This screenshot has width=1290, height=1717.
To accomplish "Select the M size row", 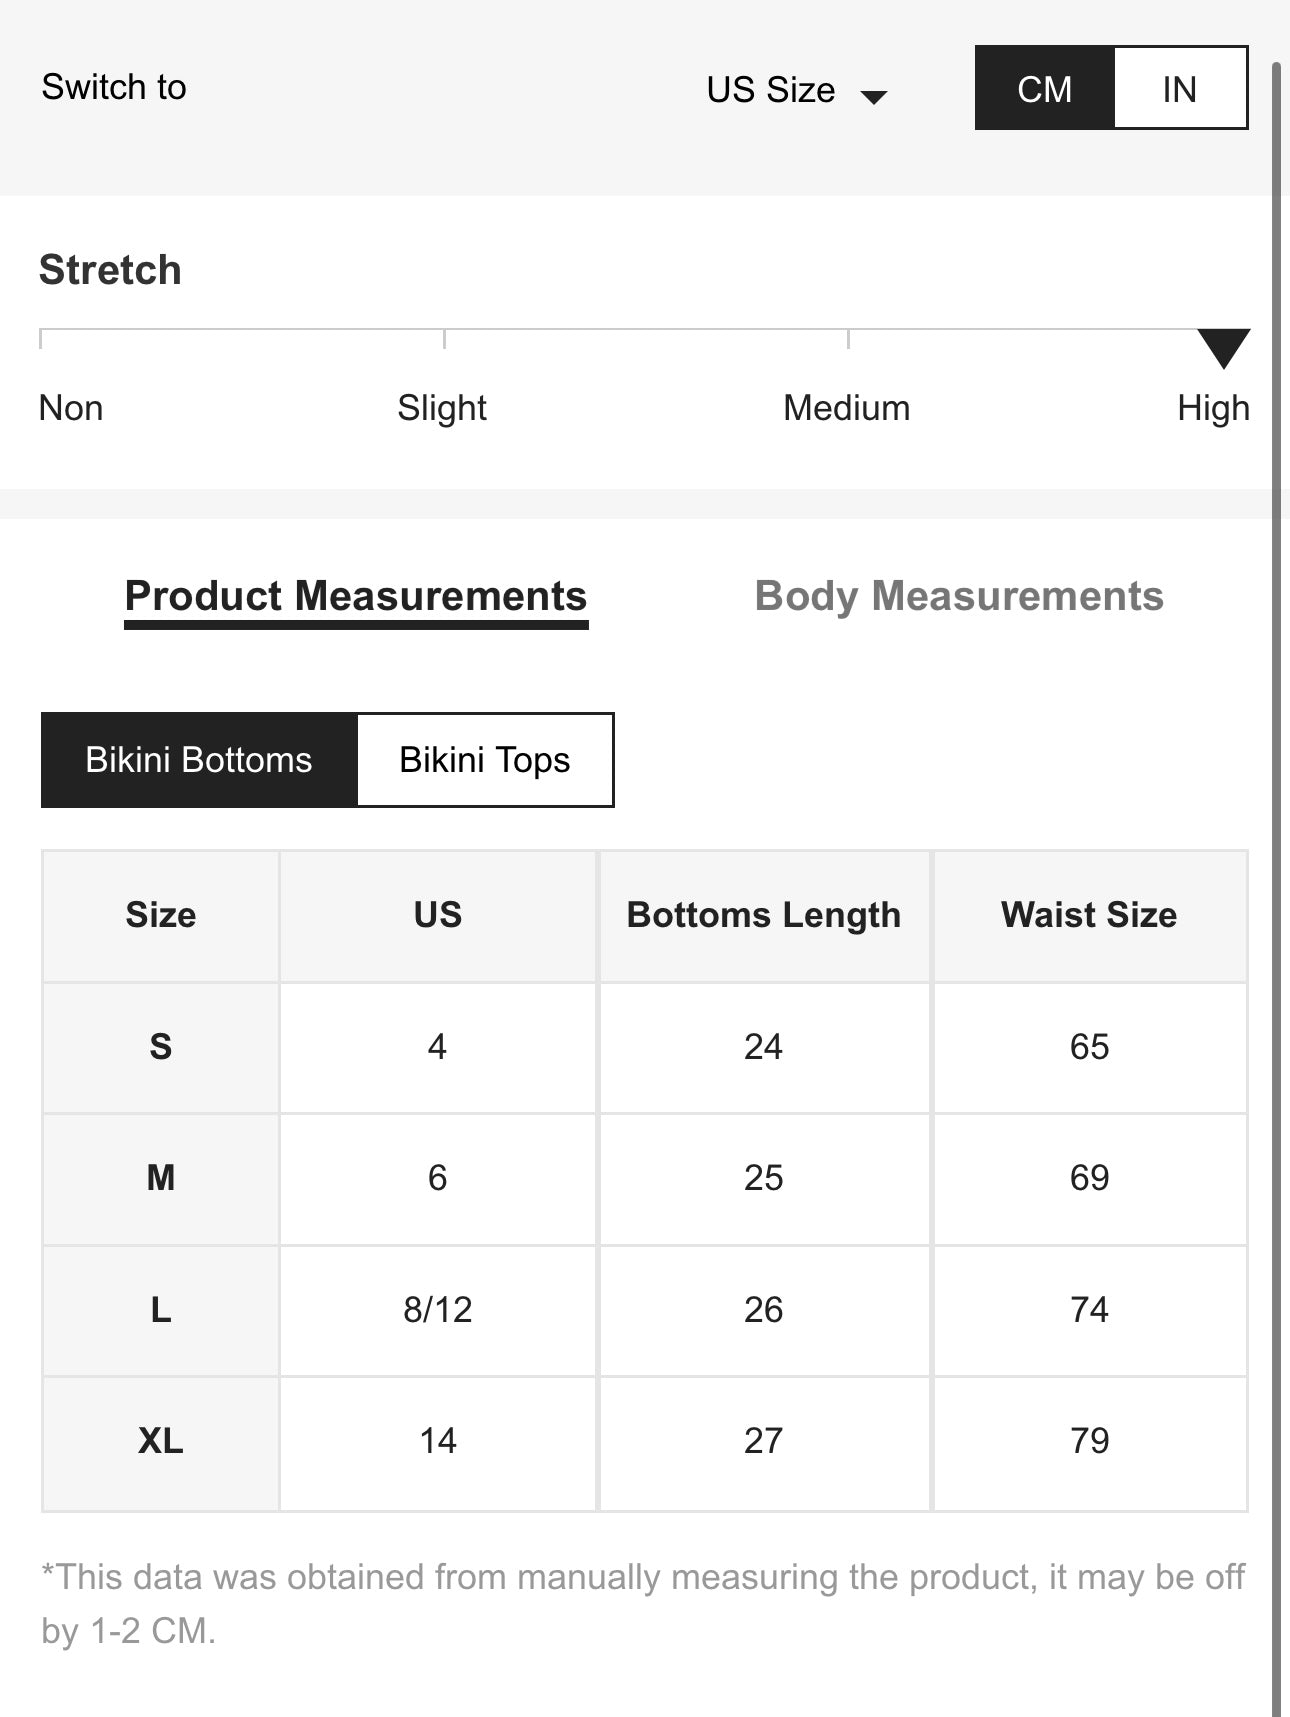I will click(x=161, y=1178).
